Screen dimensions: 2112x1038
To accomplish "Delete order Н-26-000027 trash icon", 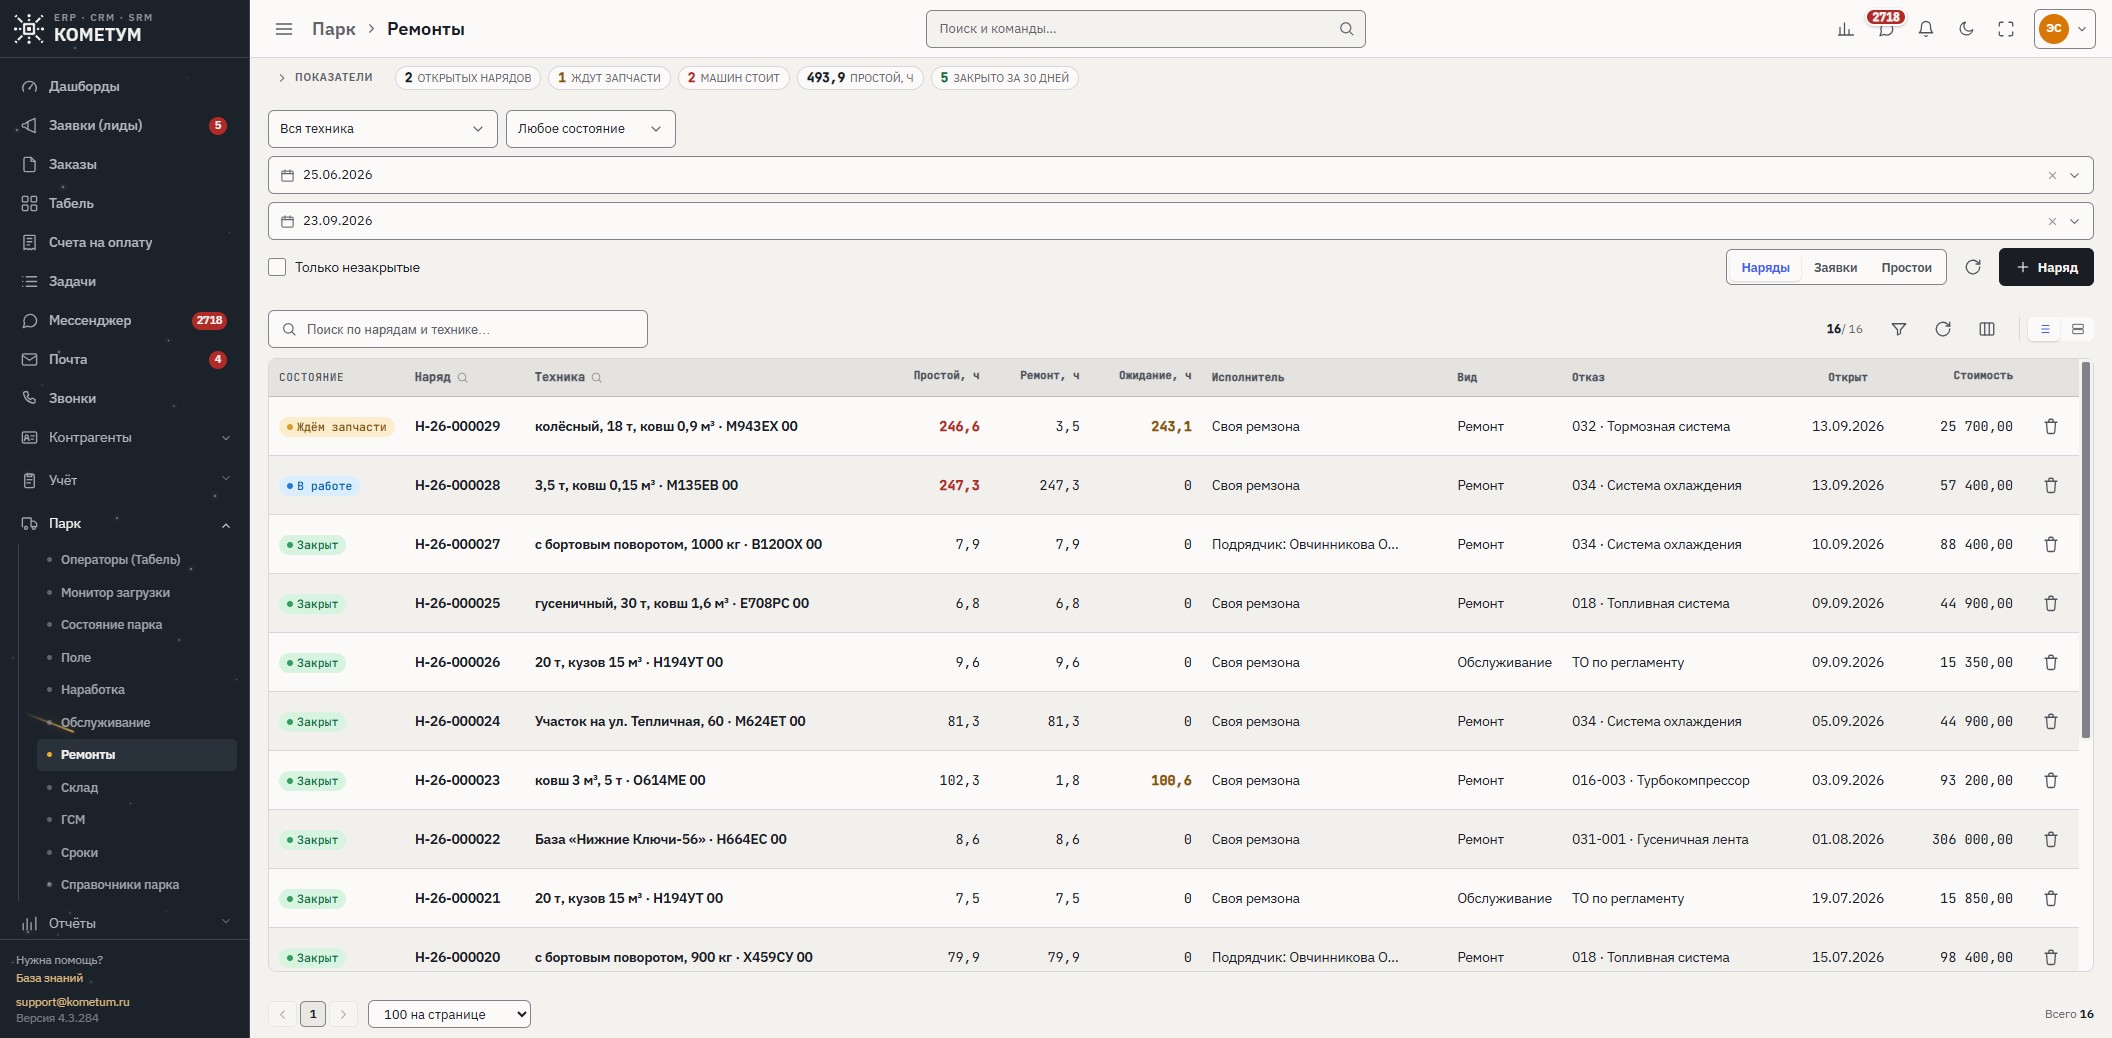I will click(x=2051, y=544).
